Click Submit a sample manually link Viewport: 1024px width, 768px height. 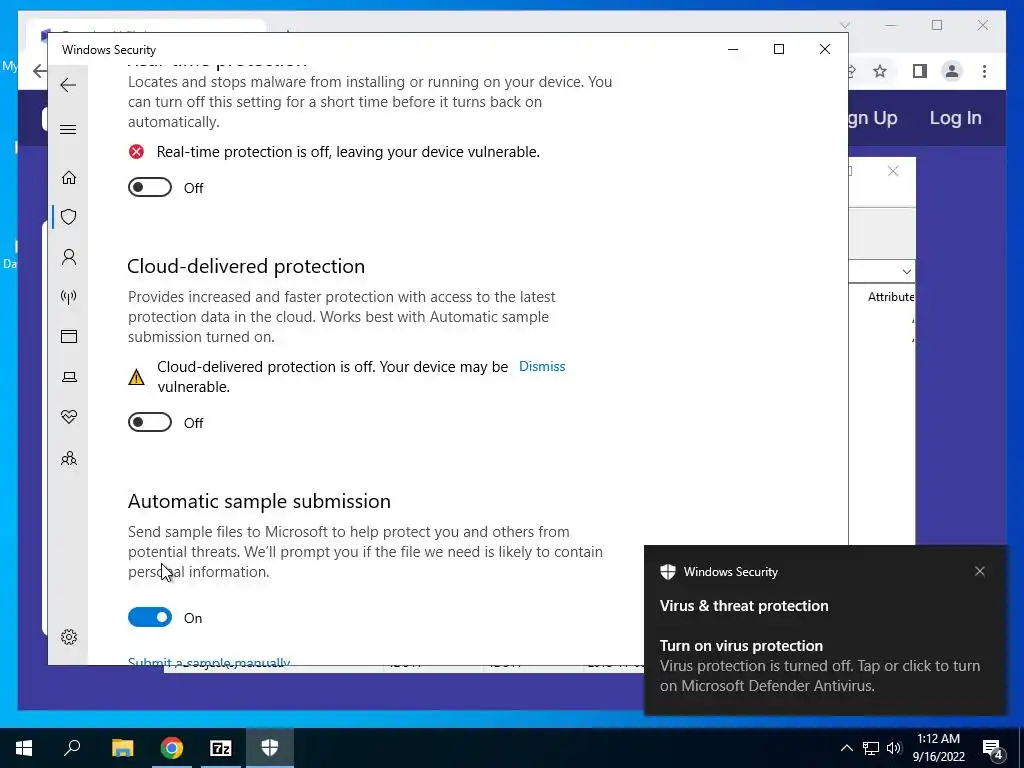[209, 661]
